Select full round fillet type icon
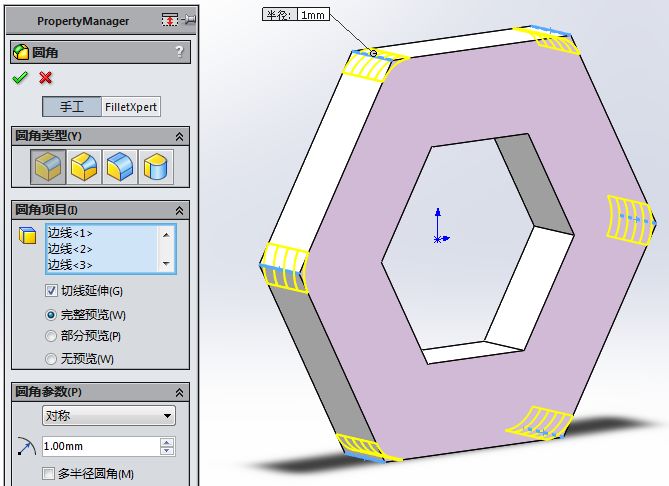The width and height of the screenshot is (669, 486). click(x=156, y=167)
